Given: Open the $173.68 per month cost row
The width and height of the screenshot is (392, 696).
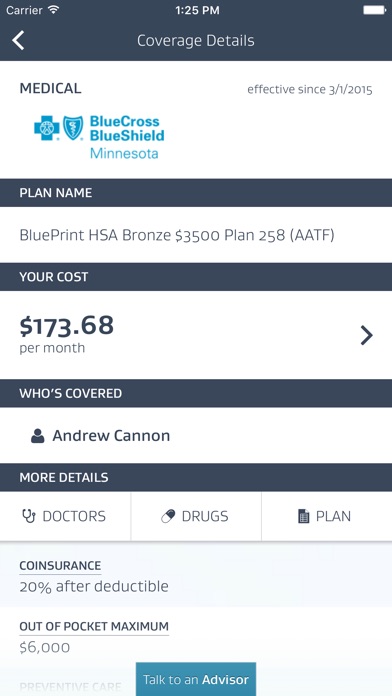Looking at the screenshot, I should [x=196, y=335].
